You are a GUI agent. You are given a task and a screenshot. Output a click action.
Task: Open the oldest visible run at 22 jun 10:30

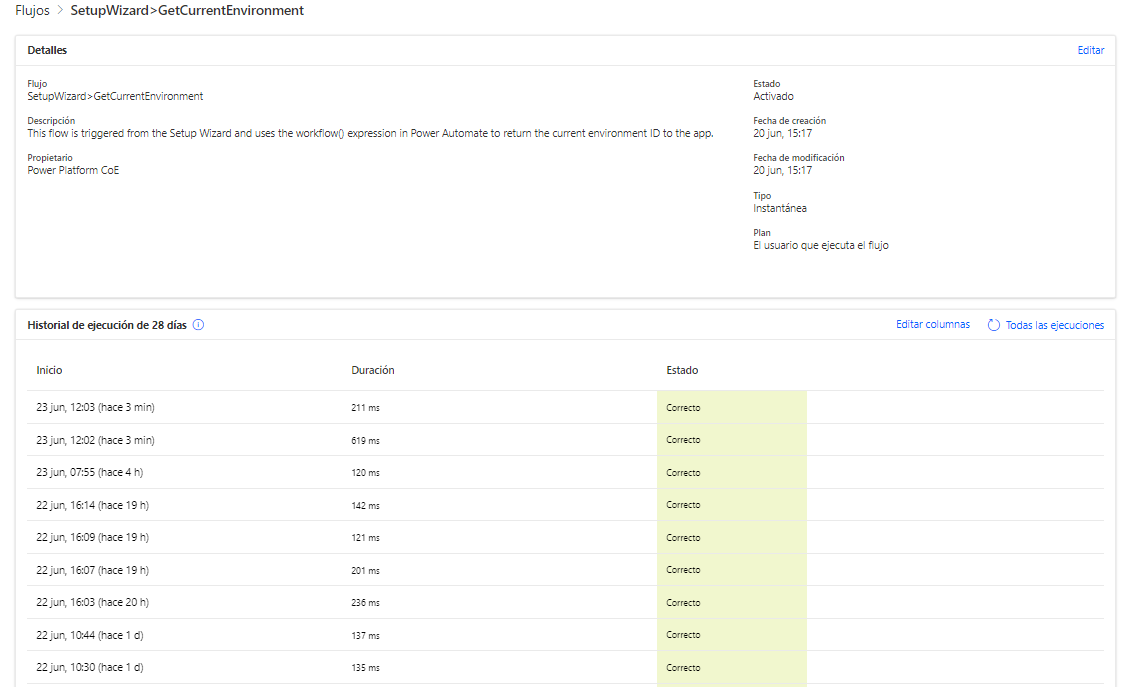click(x=88, y=667)
